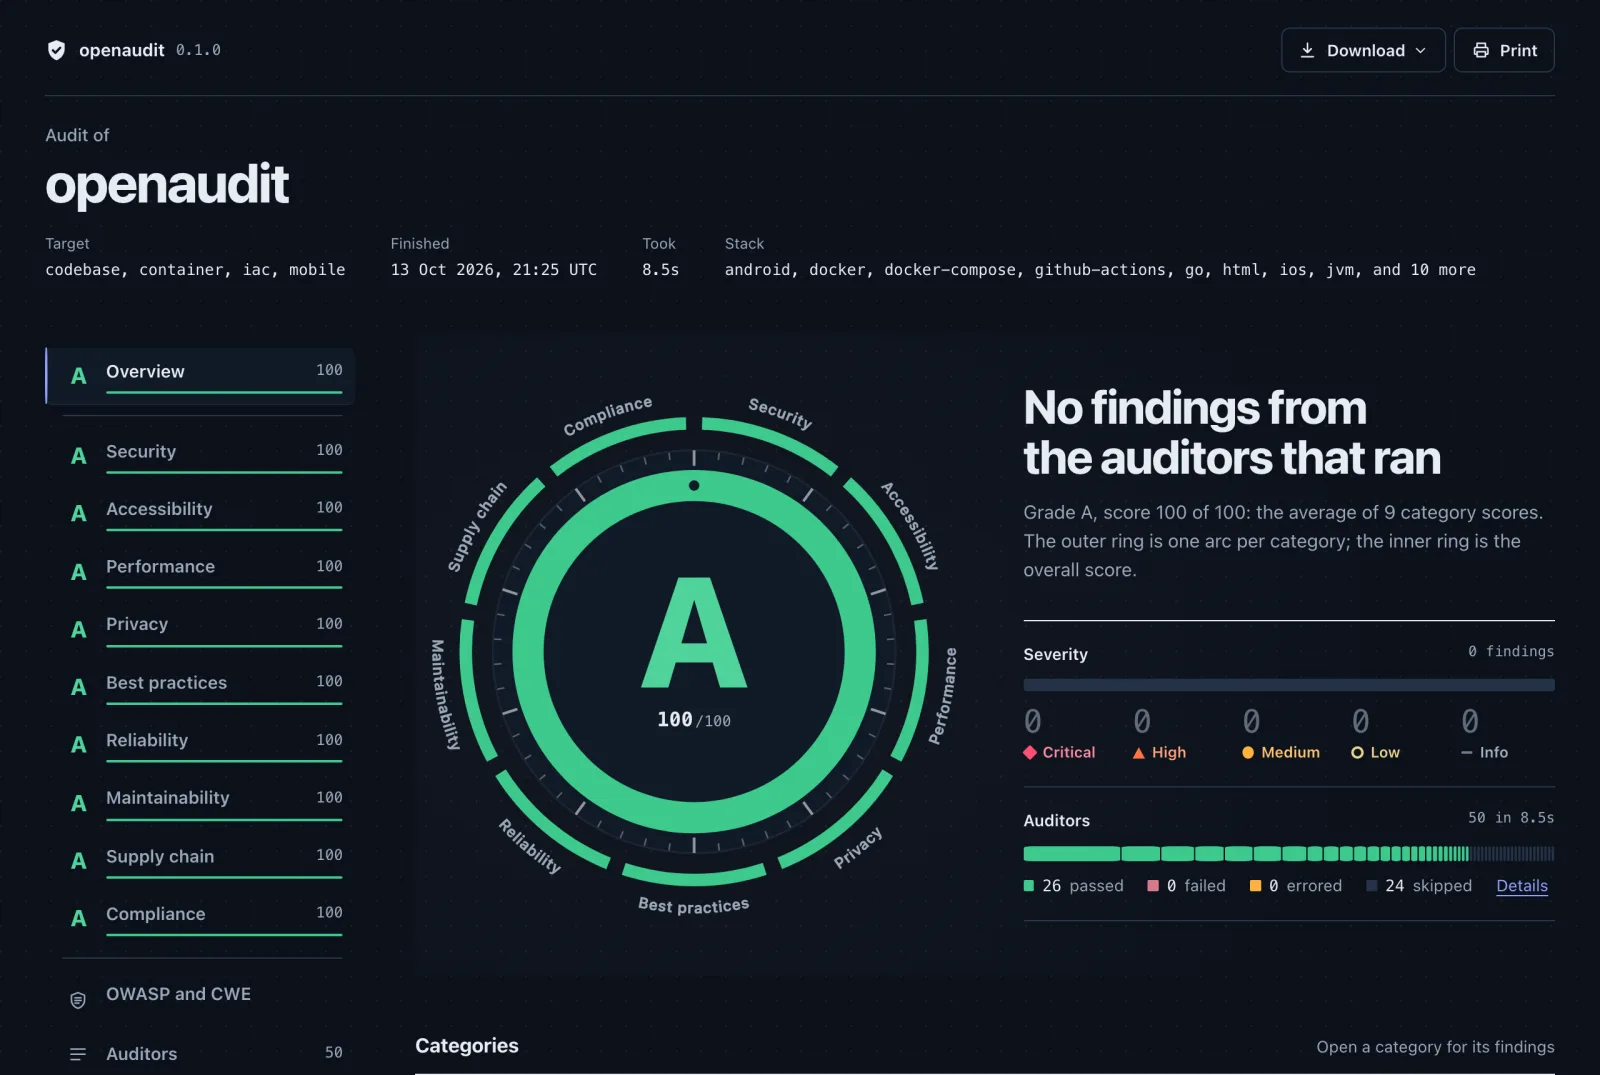Click the '50 in 8.5s' auditors summary
Viewport: 1600px width, 1075px height.
pyautogui.click(x=1511, y=818)
